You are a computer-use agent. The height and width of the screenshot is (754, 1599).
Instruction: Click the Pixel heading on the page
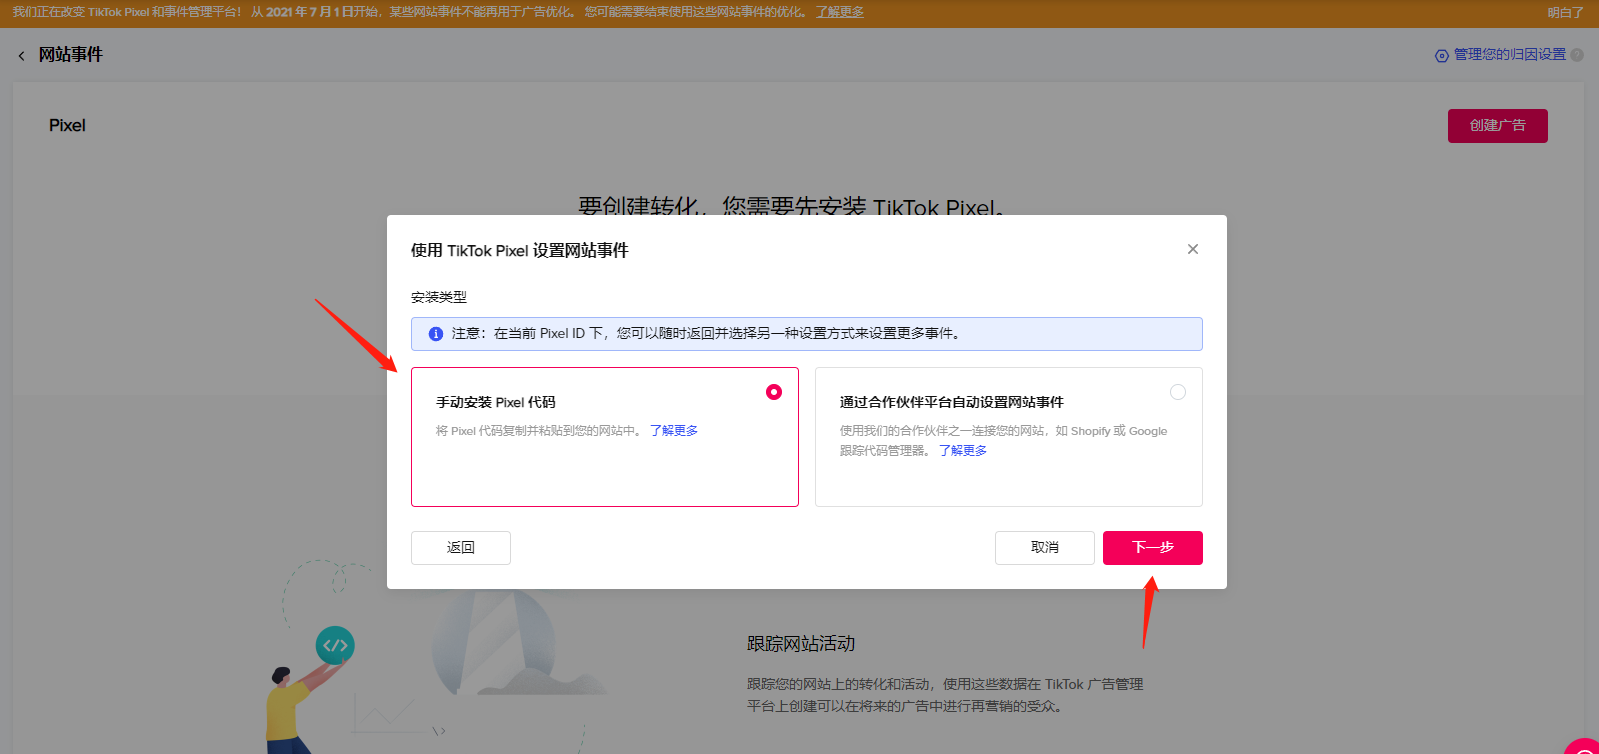(x=67, y=125)
